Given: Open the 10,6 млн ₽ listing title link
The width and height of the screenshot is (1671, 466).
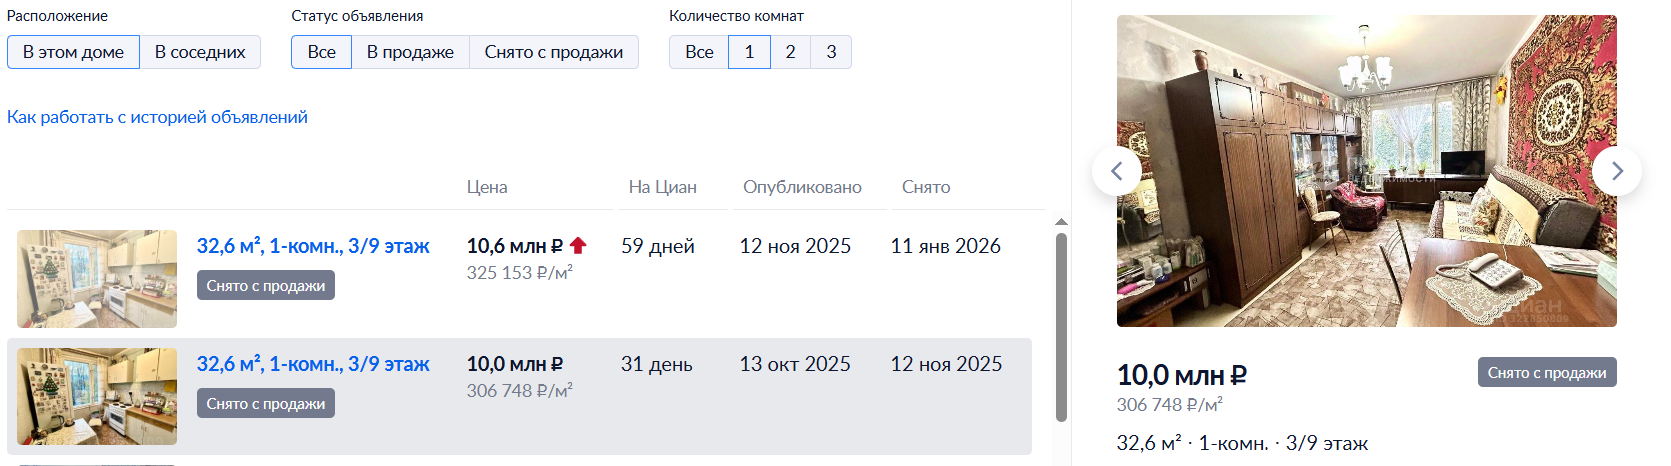Looking at the screenshot, I should click(313, 246).
